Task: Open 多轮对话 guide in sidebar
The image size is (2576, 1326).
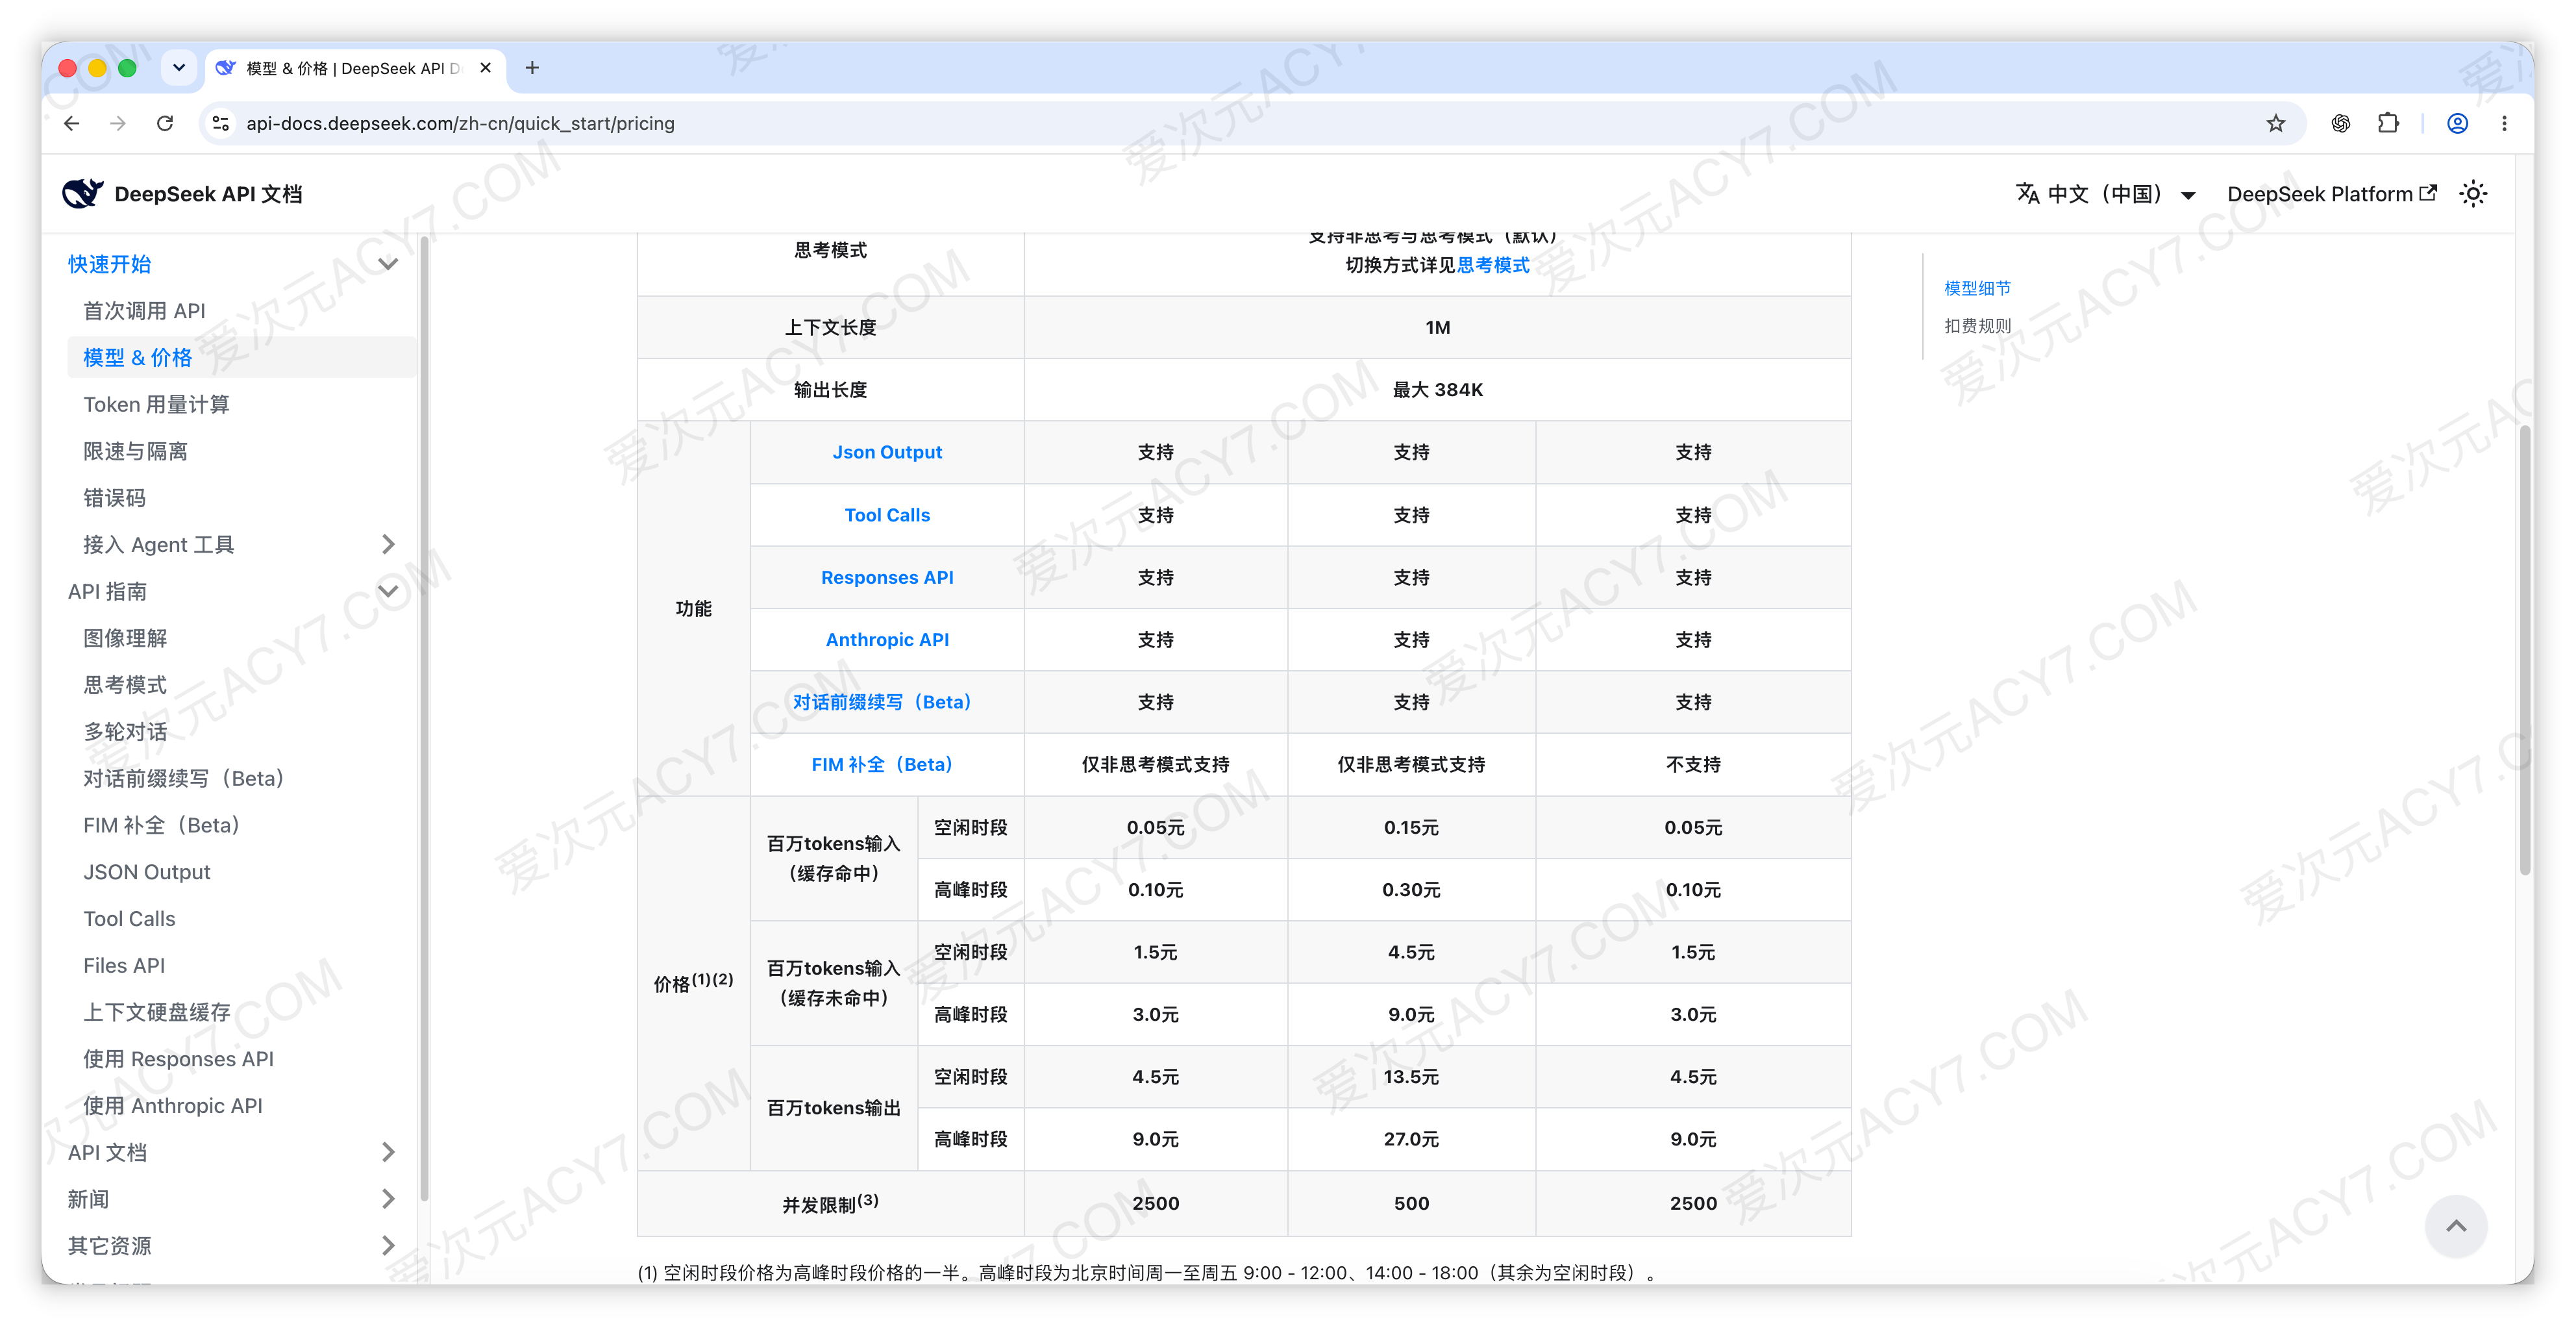Action: point(125,732)
